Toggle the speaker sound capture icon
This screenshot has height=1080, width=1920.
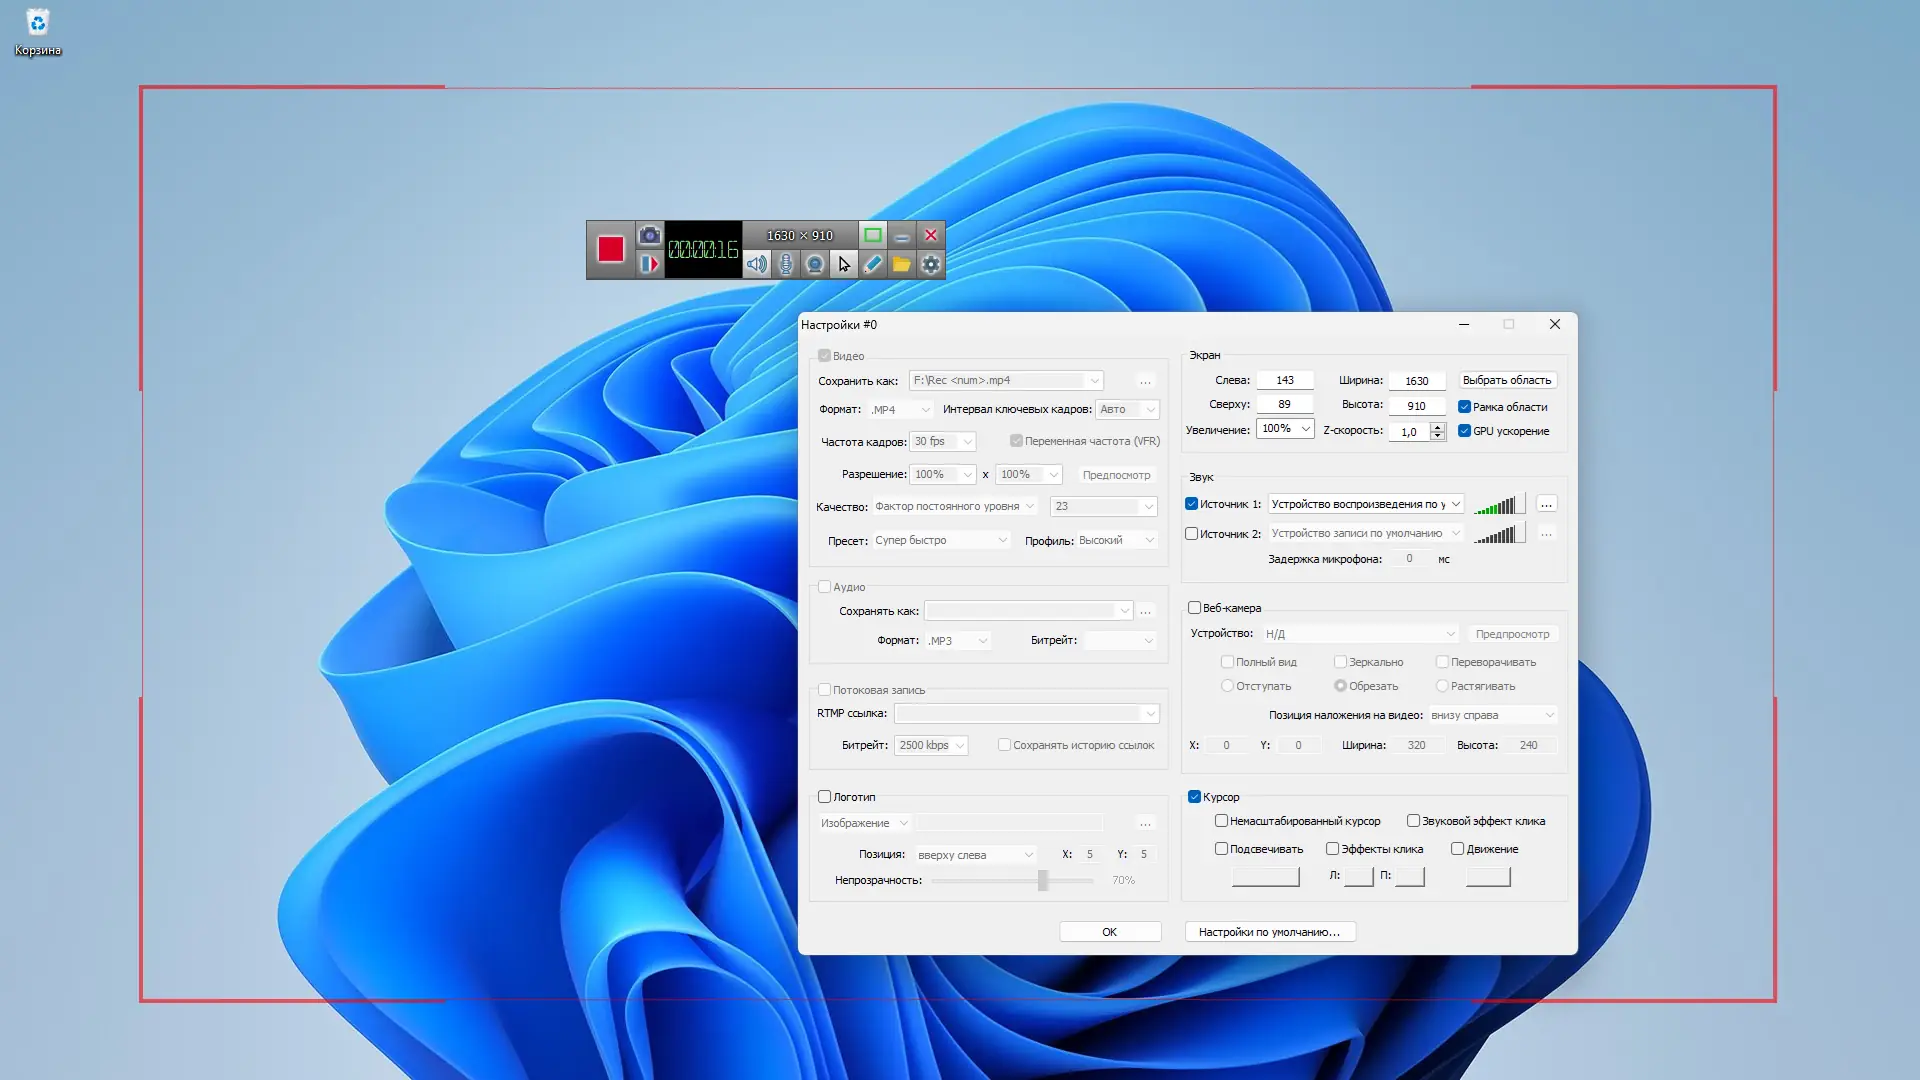757,264
